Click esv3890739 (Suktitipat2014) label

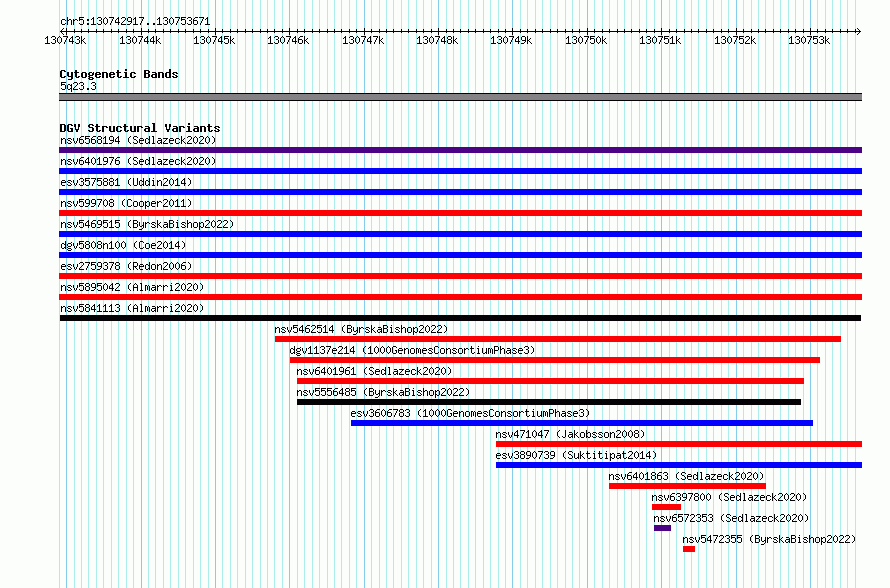(576, 455)
